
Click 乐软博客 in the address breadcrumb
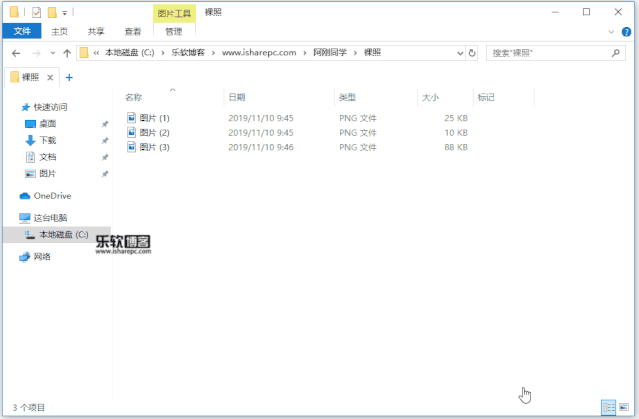[x=188, y=53]
